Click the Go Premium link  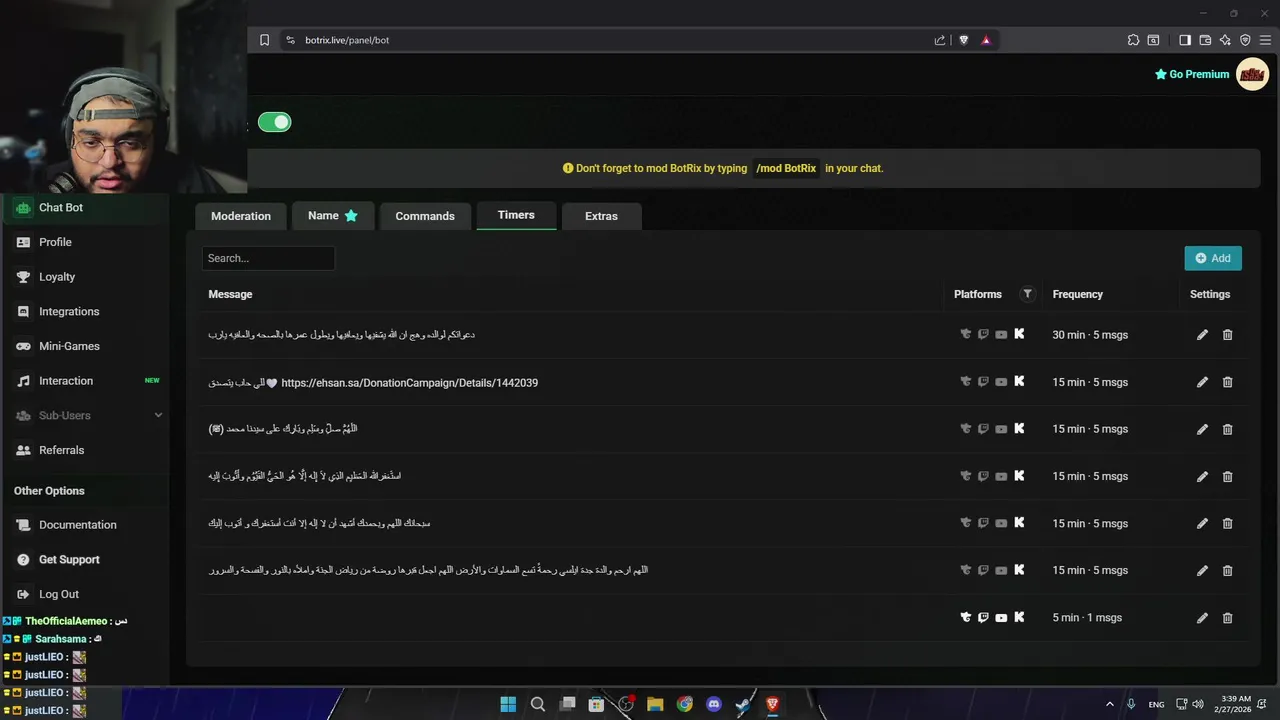tap(1192, 74)
